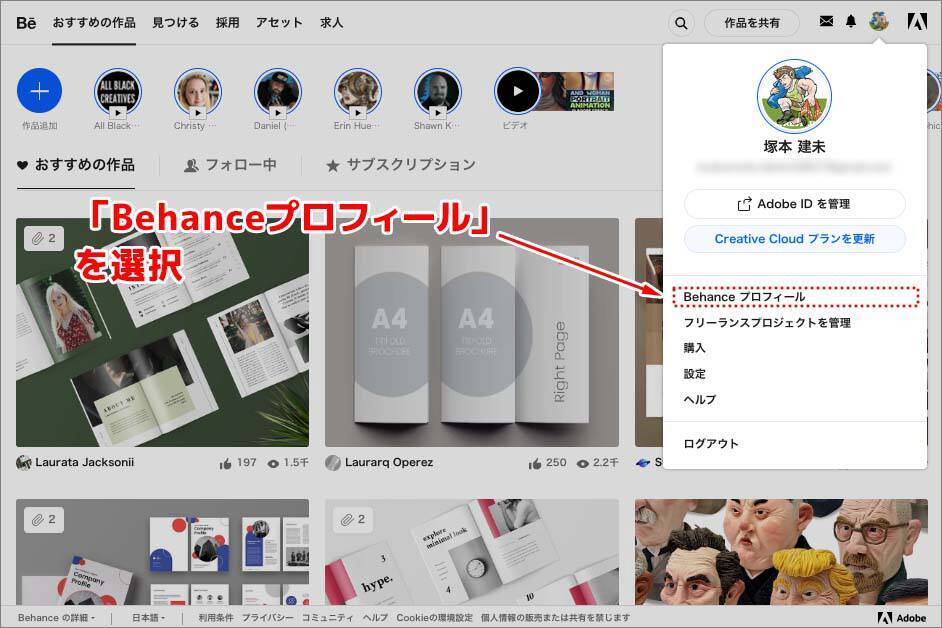Viewport: 942px width, 628px height.
Task: Click user name 塚本 建未 in menu
Action: pos(794,147)
